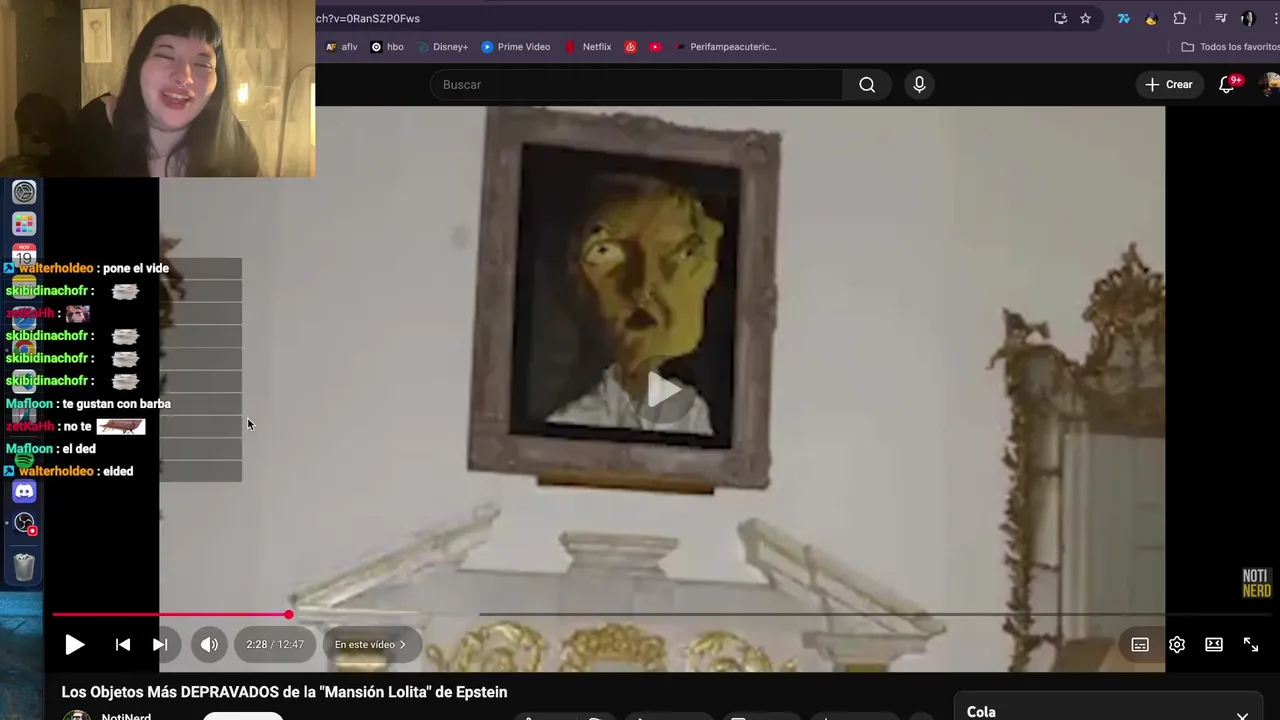Open the aflv bookmark
Screen dimensions: 1280x720
341,47
